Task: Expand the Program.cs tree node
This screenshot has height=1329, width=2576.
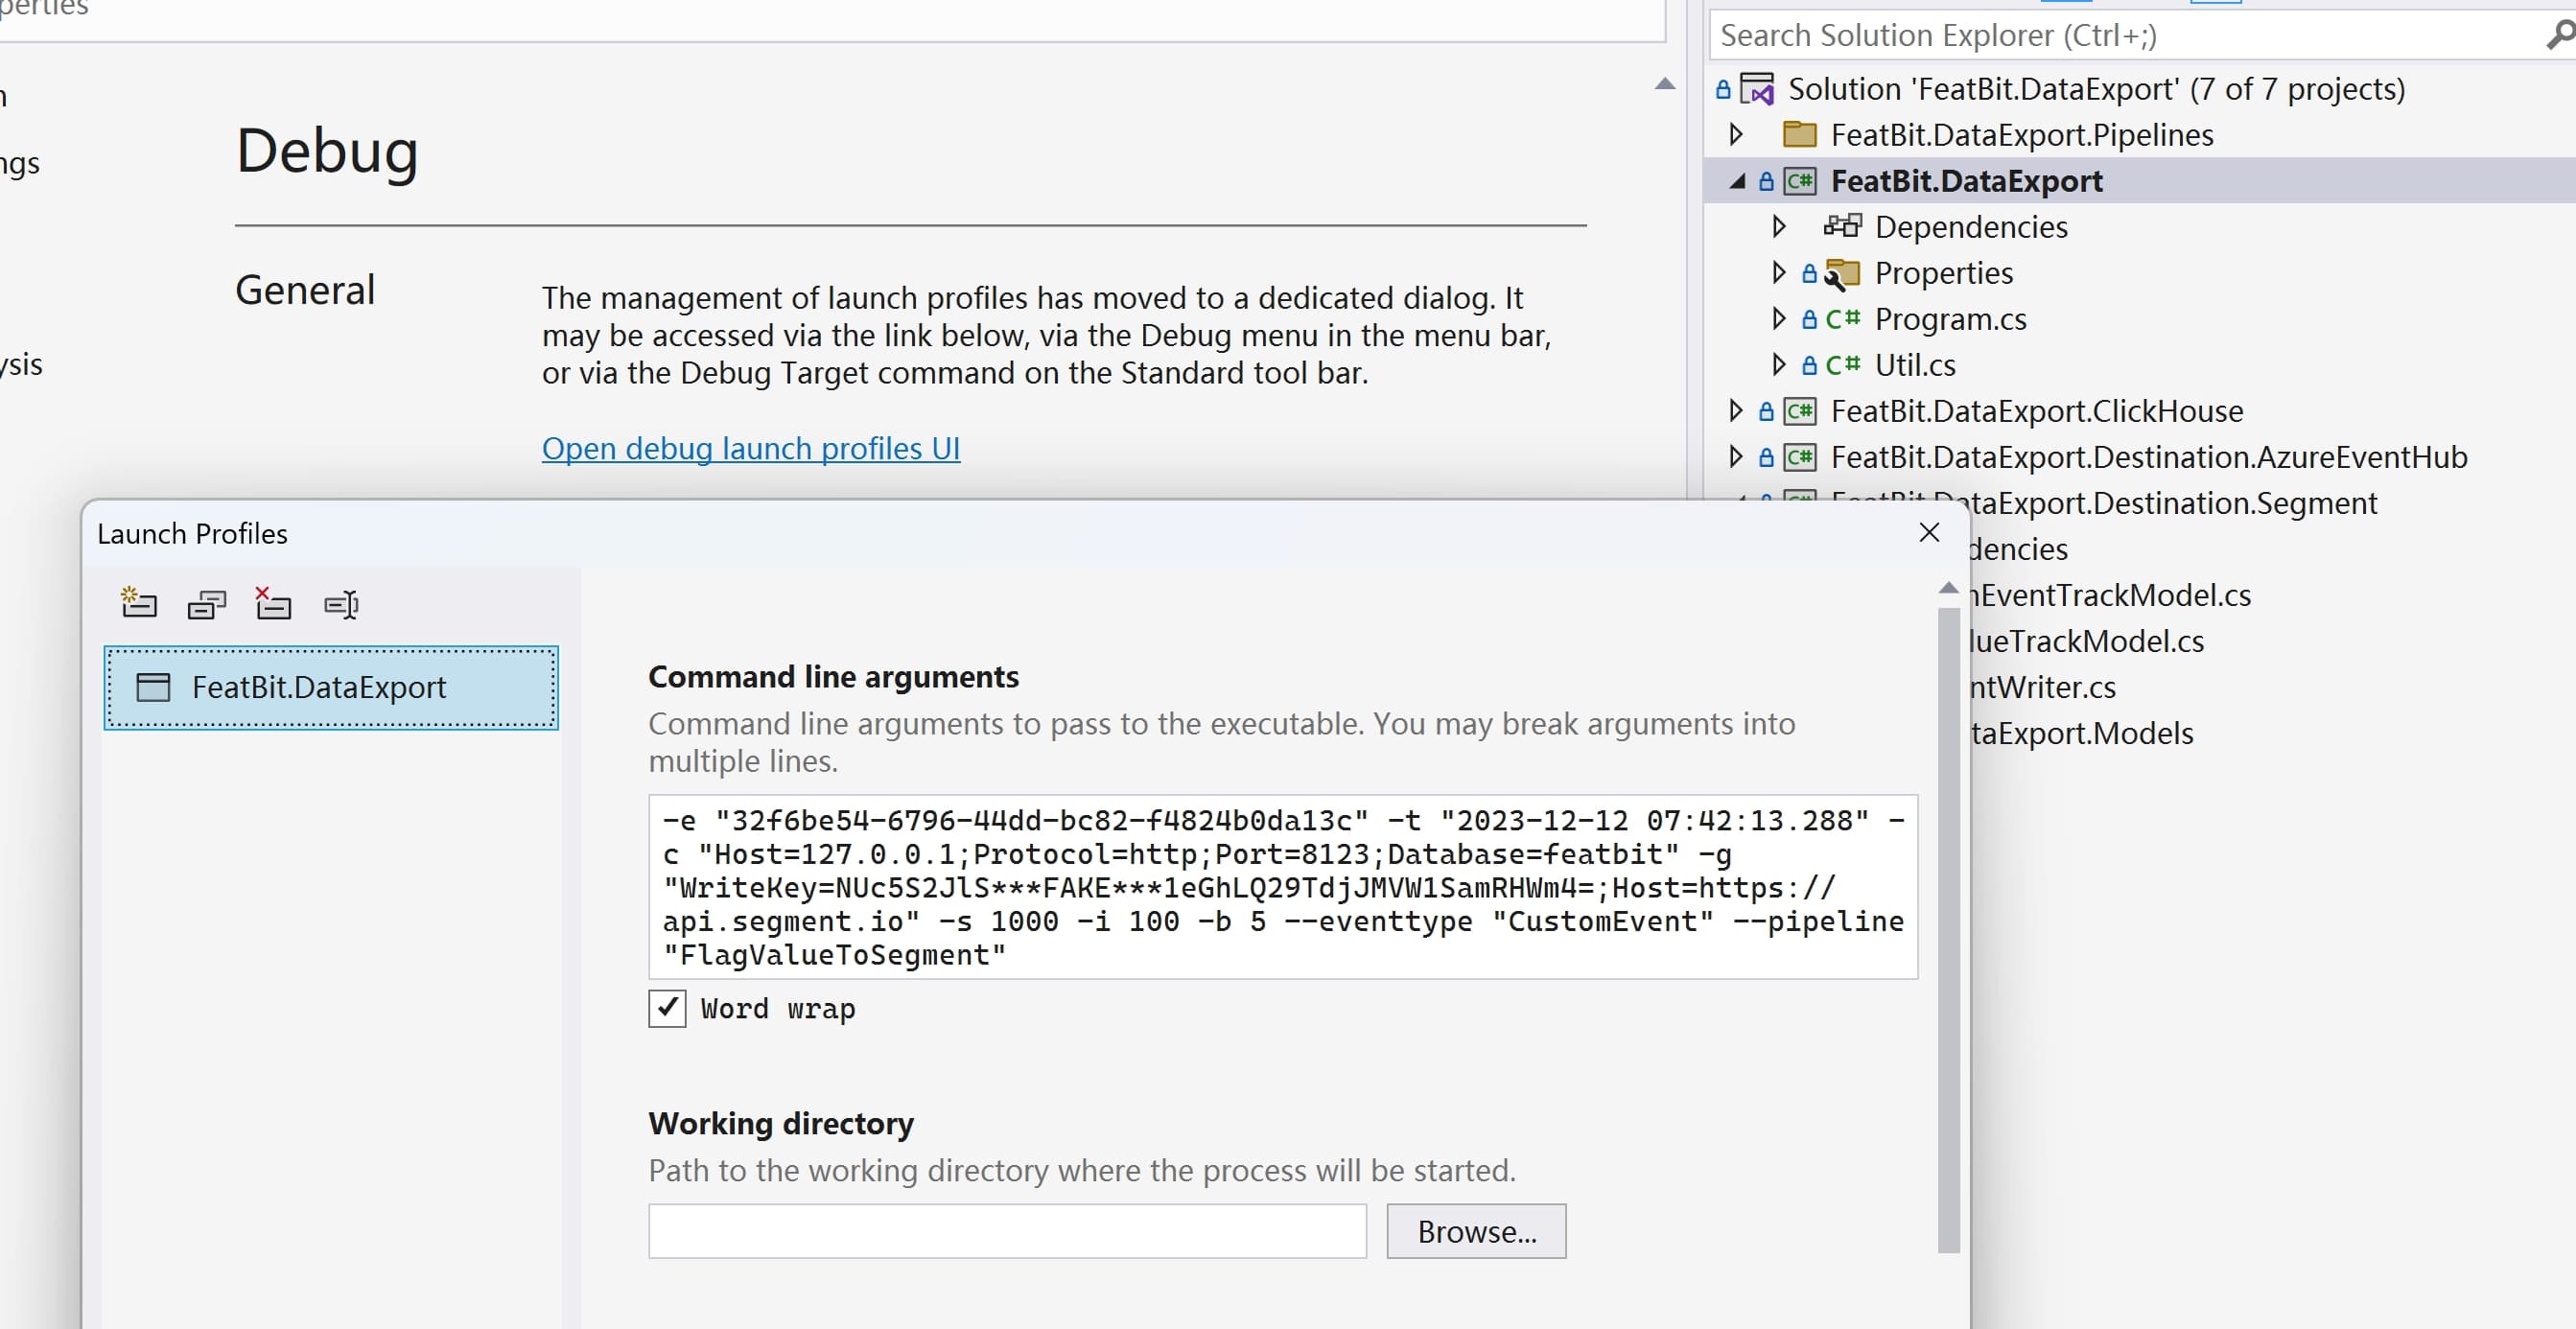Action: tap(1778, 319)
